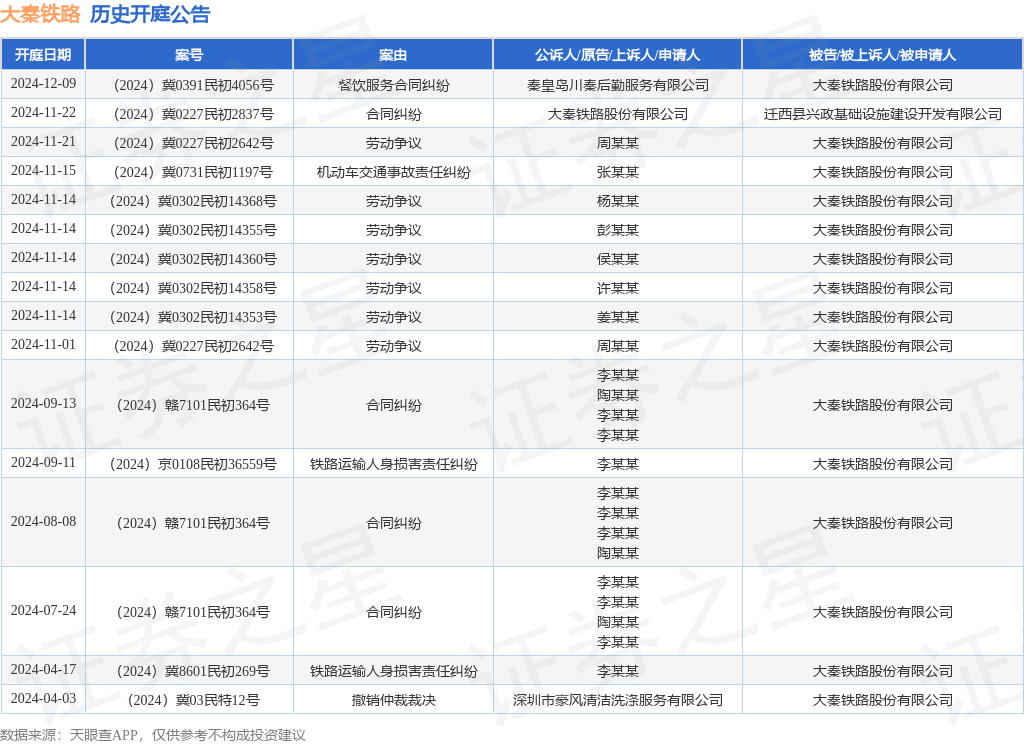Select 赣7101民初364号 in the 2024-08-08 row
The width and height of the screenshot is (1024, 744).
coord(193,523)
